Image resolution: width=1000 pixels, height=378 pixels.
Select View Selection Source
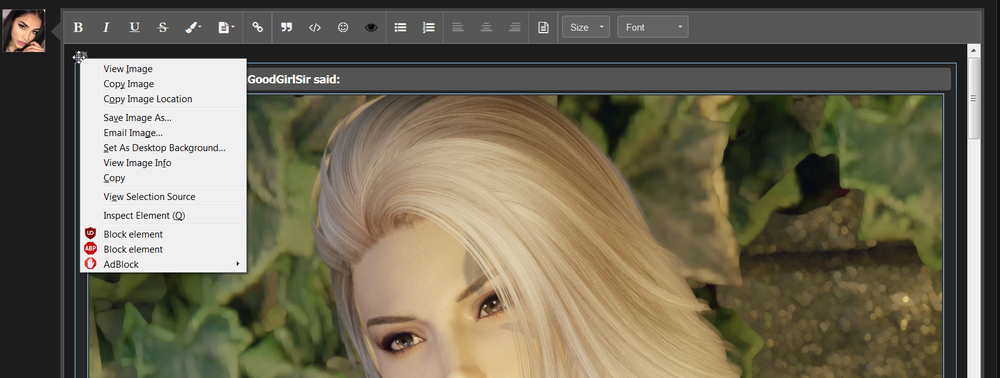point(163,196)
